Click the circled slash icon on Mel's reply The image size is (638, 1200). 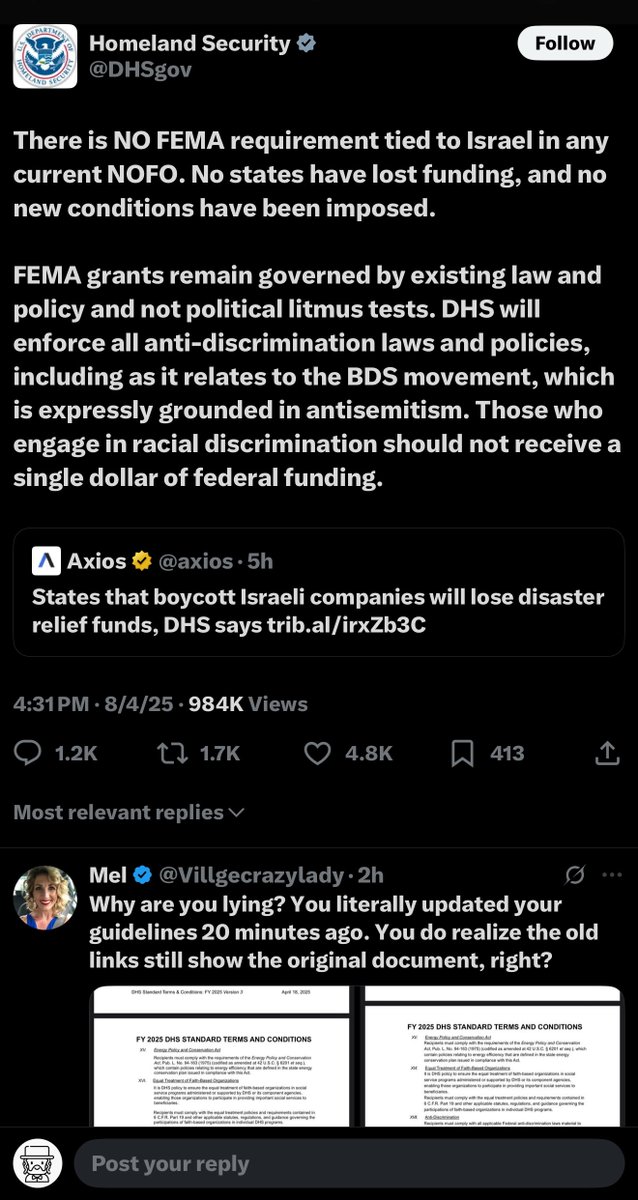(575, 876)
